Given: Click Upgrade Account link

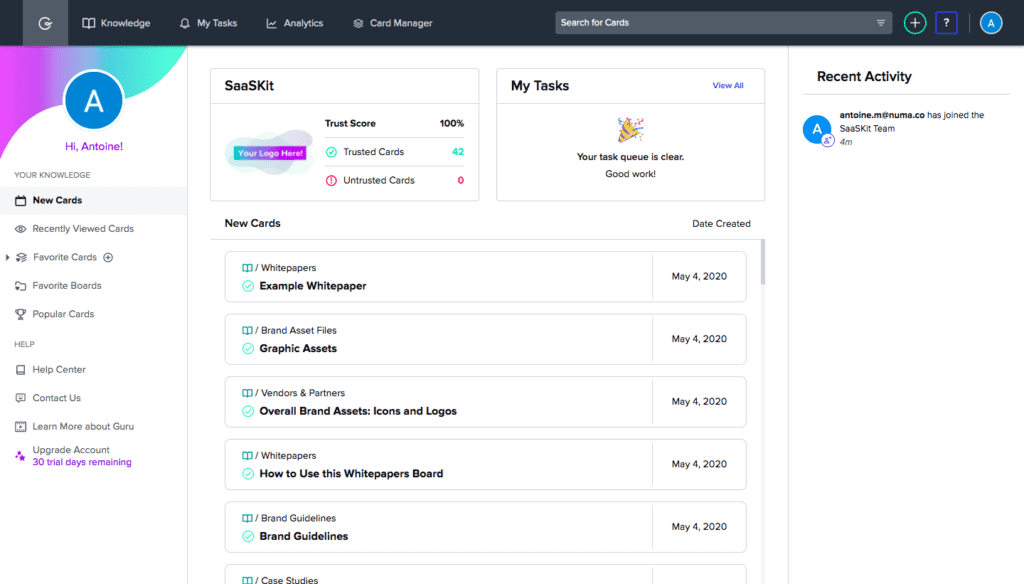Looking at the screenshot, I should [x=71, y=450].
